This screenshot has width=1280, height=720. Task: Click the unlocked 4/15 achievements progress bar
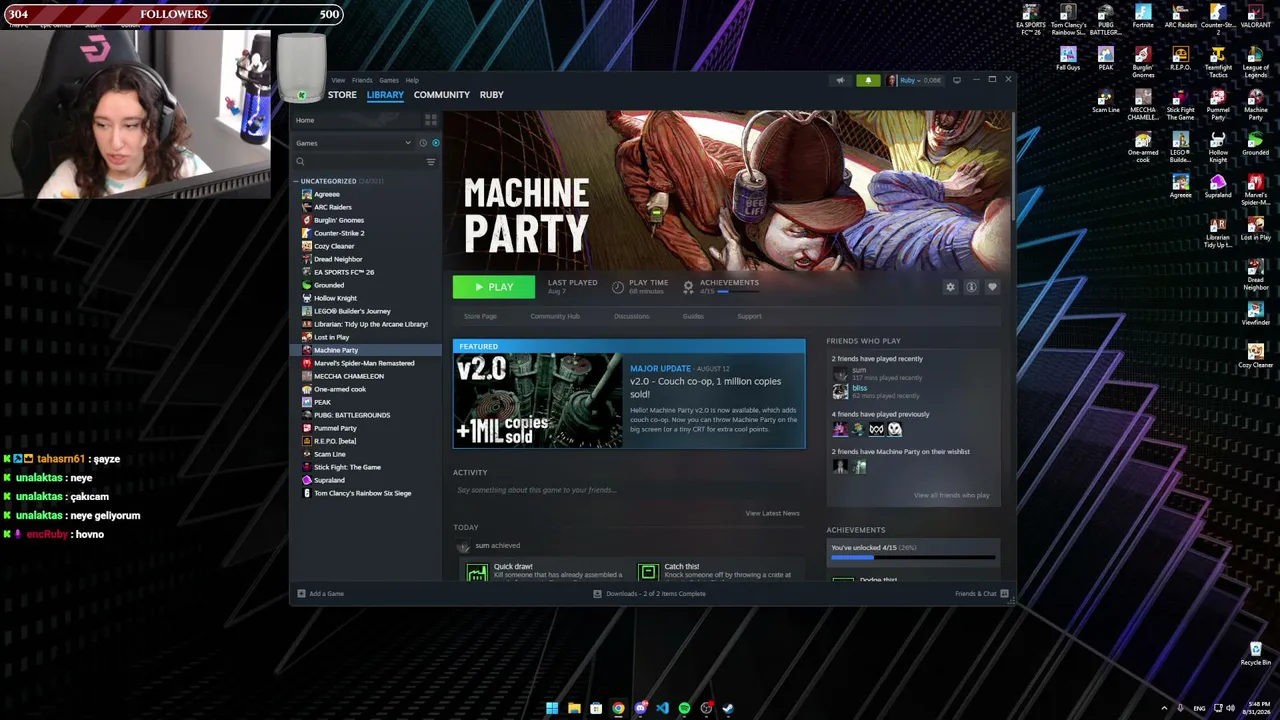click(913, 557)
